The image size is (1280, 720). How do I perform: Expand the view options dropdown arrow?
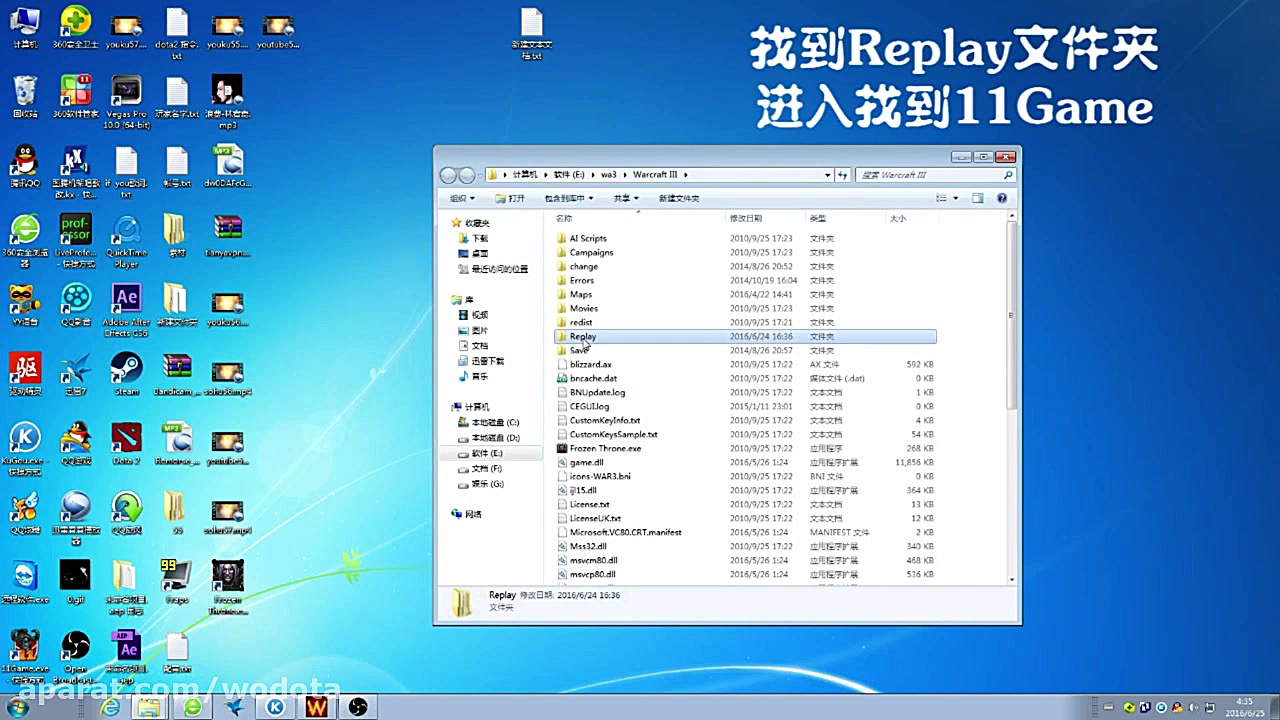pyautogui.click(x=956, y=198)
